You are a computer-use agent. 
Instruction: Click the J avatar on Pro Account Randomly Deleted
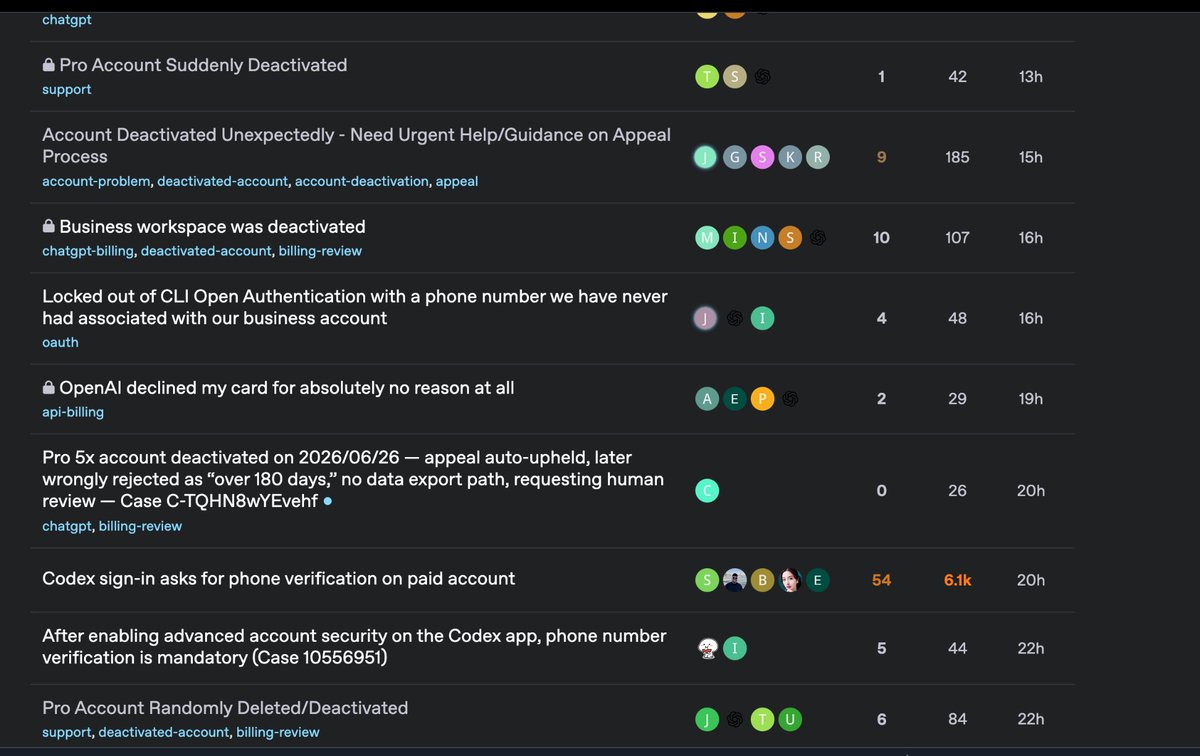(x=707, y=719)
